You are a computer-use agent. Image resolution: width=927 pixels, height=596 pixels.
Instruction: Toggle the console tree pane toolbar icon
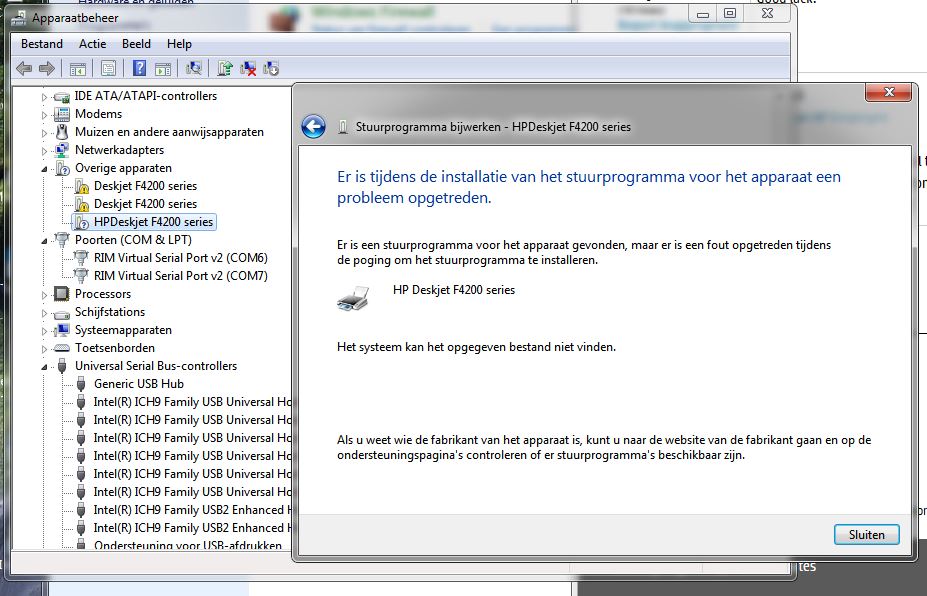[x=77, y=69]
